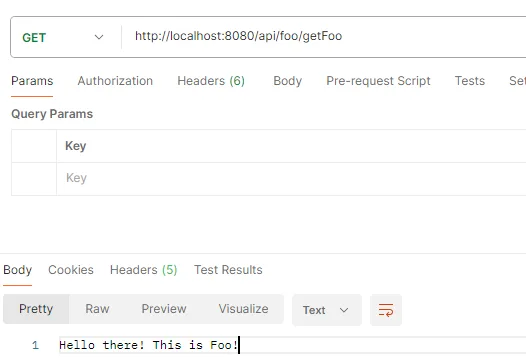Screen dimensions: 526x364
Task: Select the Pretty response view
Action: pyautogui.click(x=36, y=309)
